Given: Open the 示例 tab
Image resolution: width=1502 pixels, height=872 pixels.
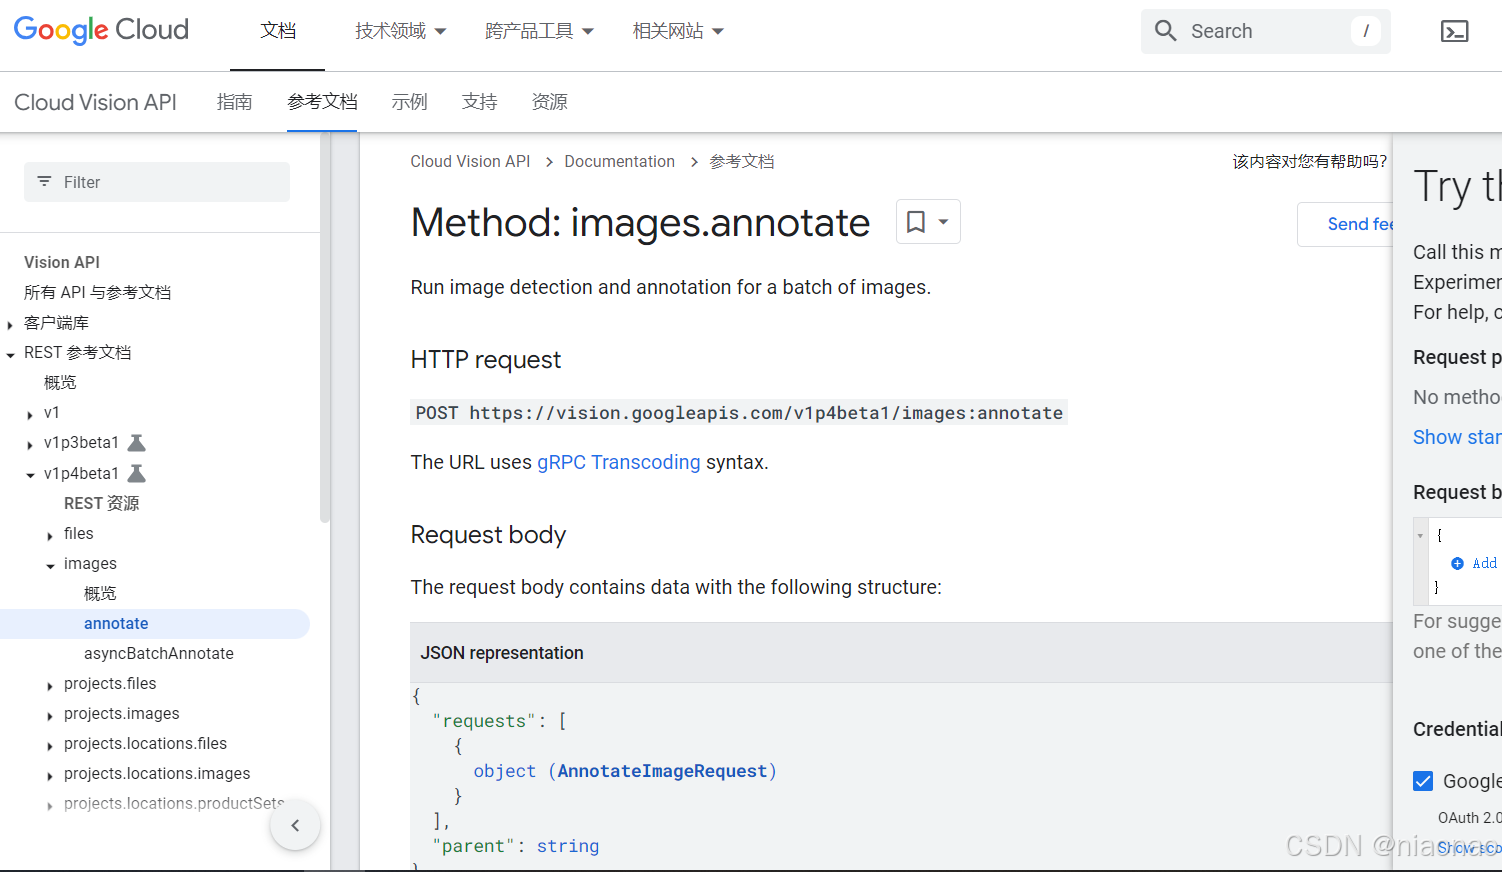Looking at the screenshot, I should 409,102.
